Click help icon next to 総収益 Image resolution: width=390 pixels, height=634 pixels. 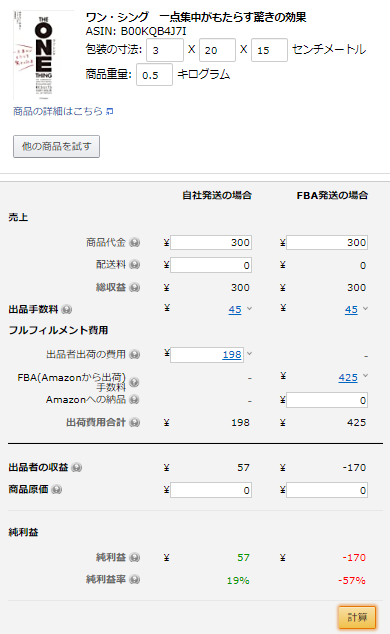pyautogui.click(x=135, y=287)
